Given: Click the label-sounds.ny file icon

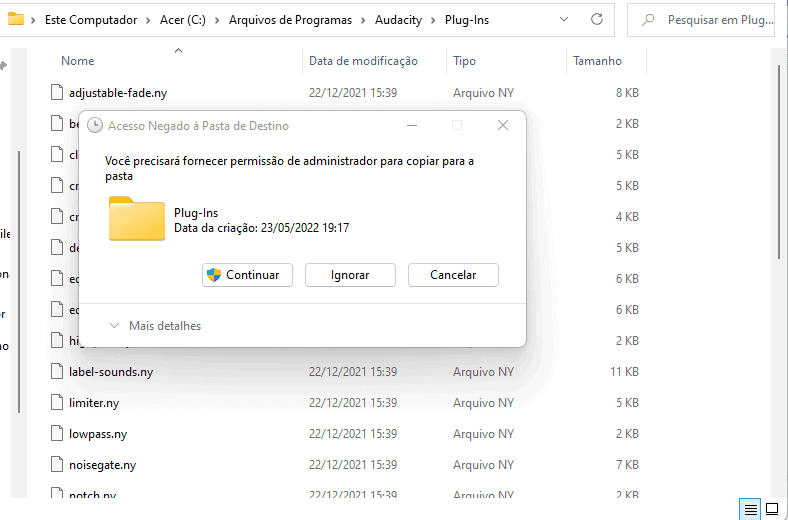Looking at the screenshot, I should tap(57, 371).
